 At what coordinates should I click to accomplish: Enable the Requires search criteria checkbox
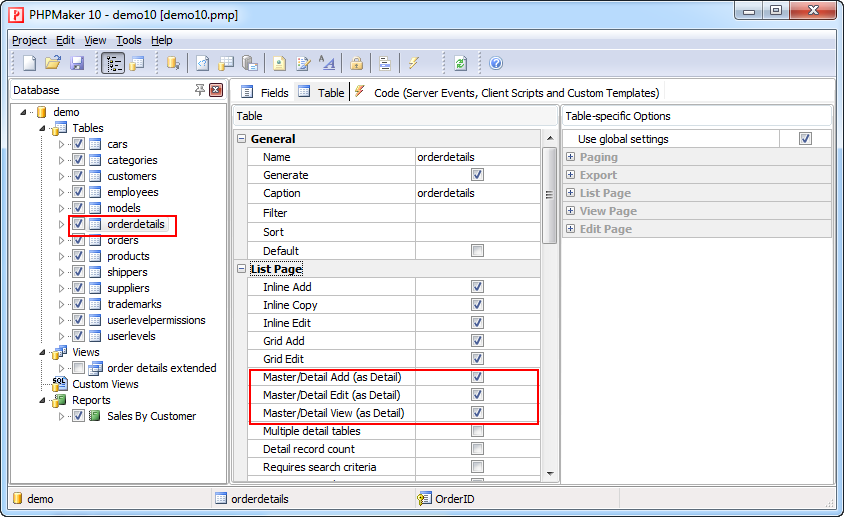pyautogui.click(x=477, y=466)
